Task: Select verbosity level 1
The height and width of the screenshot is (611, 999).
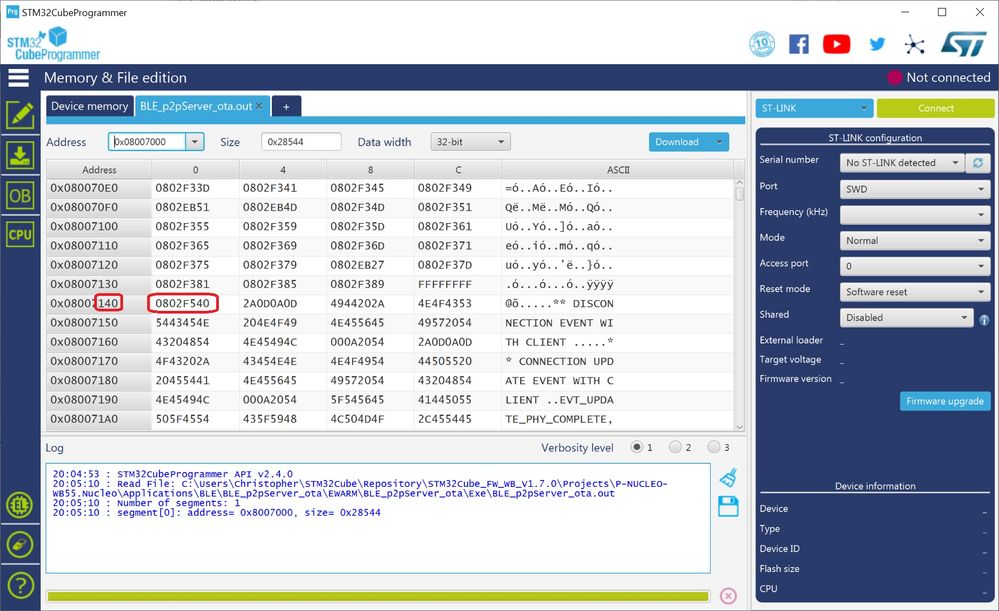Action: pos(636,447)
